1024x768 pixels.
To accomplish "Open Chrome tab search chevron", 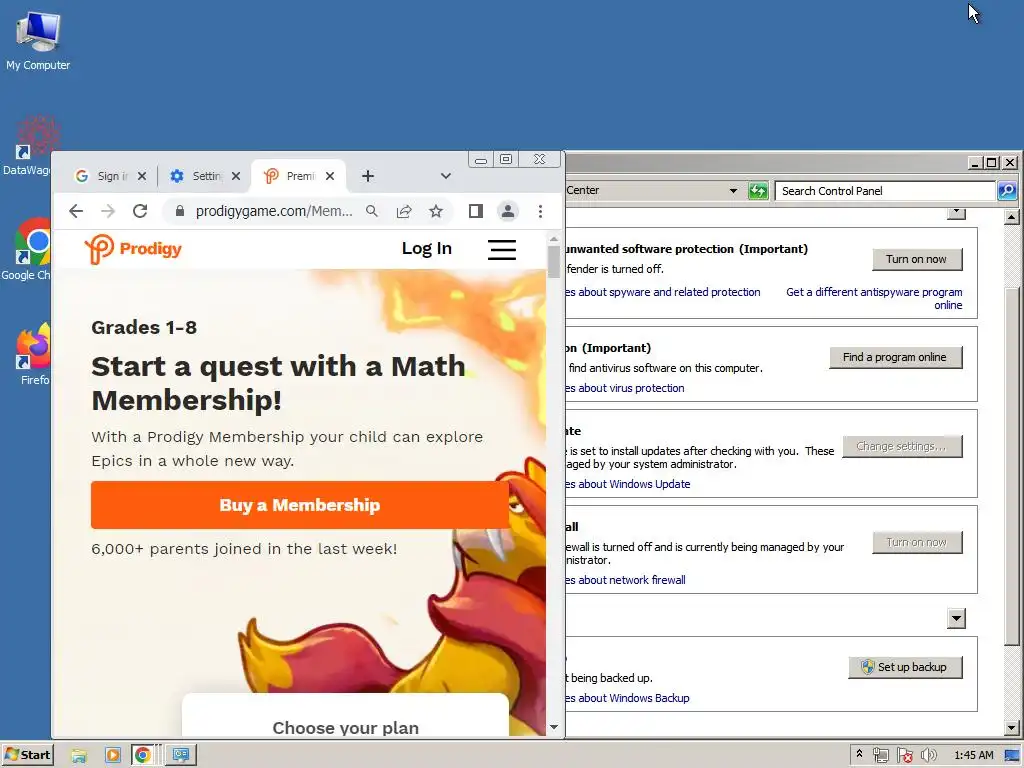I will [x=445, y=176].
